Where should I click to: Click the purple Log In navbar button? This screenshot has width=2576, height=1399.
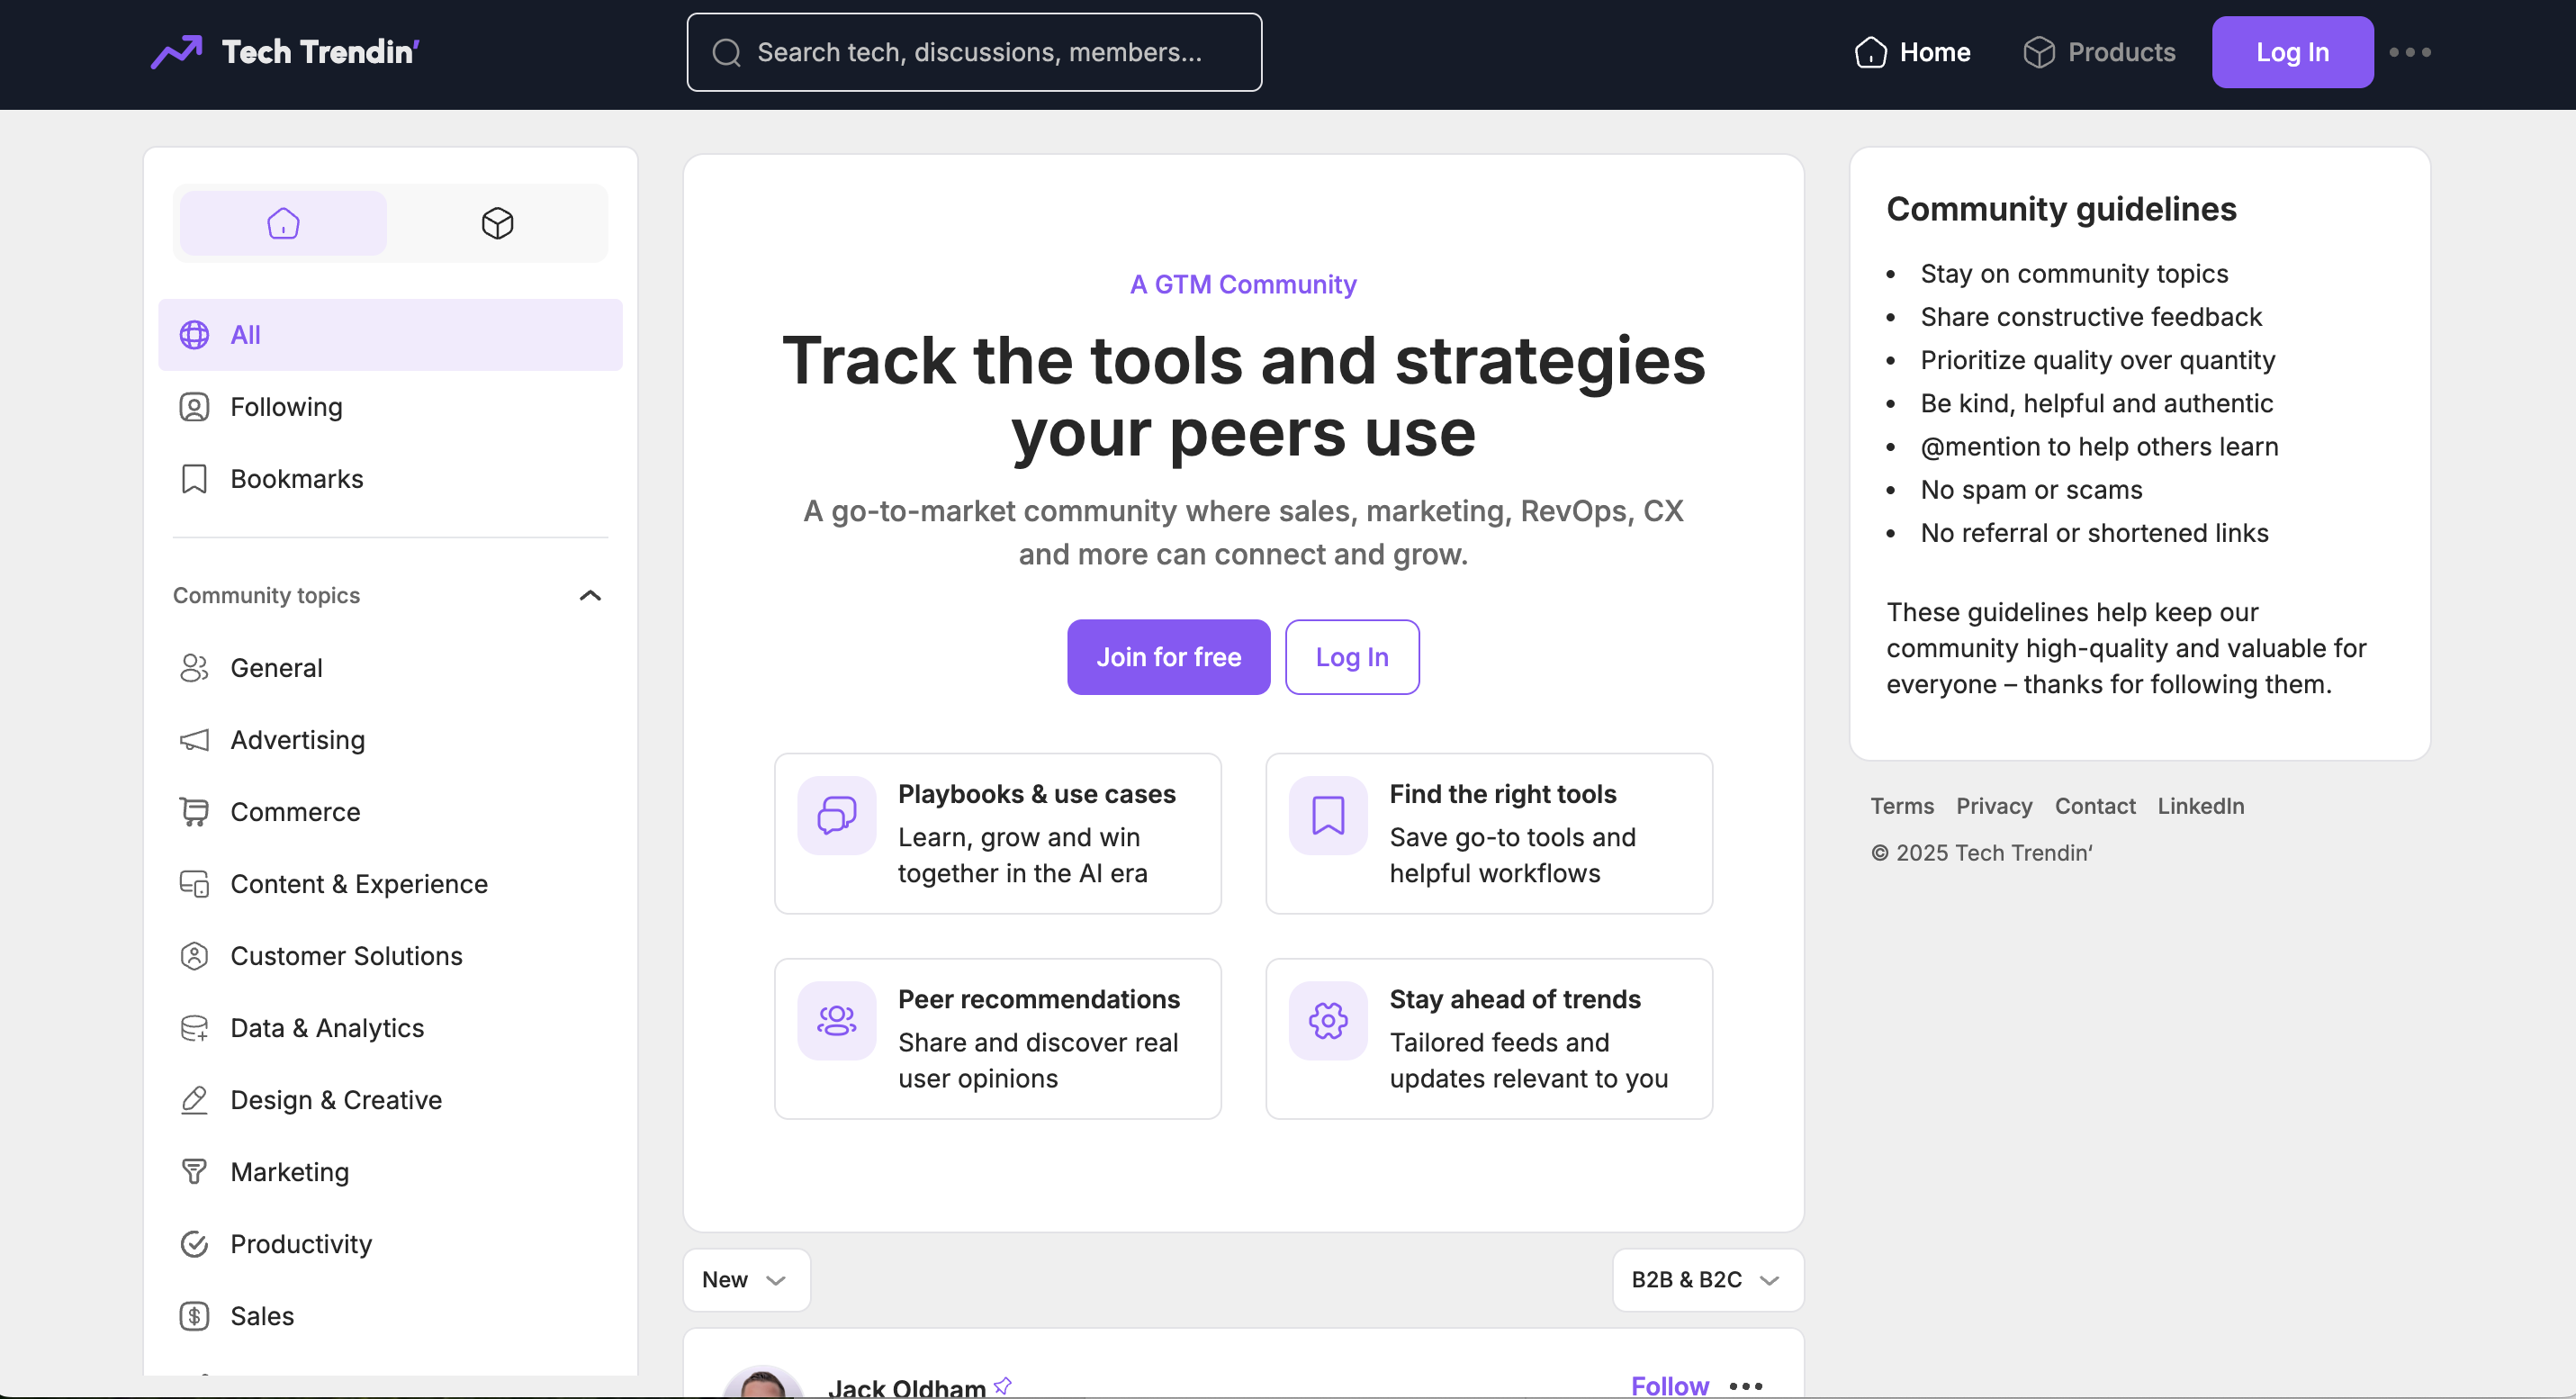2291,52
